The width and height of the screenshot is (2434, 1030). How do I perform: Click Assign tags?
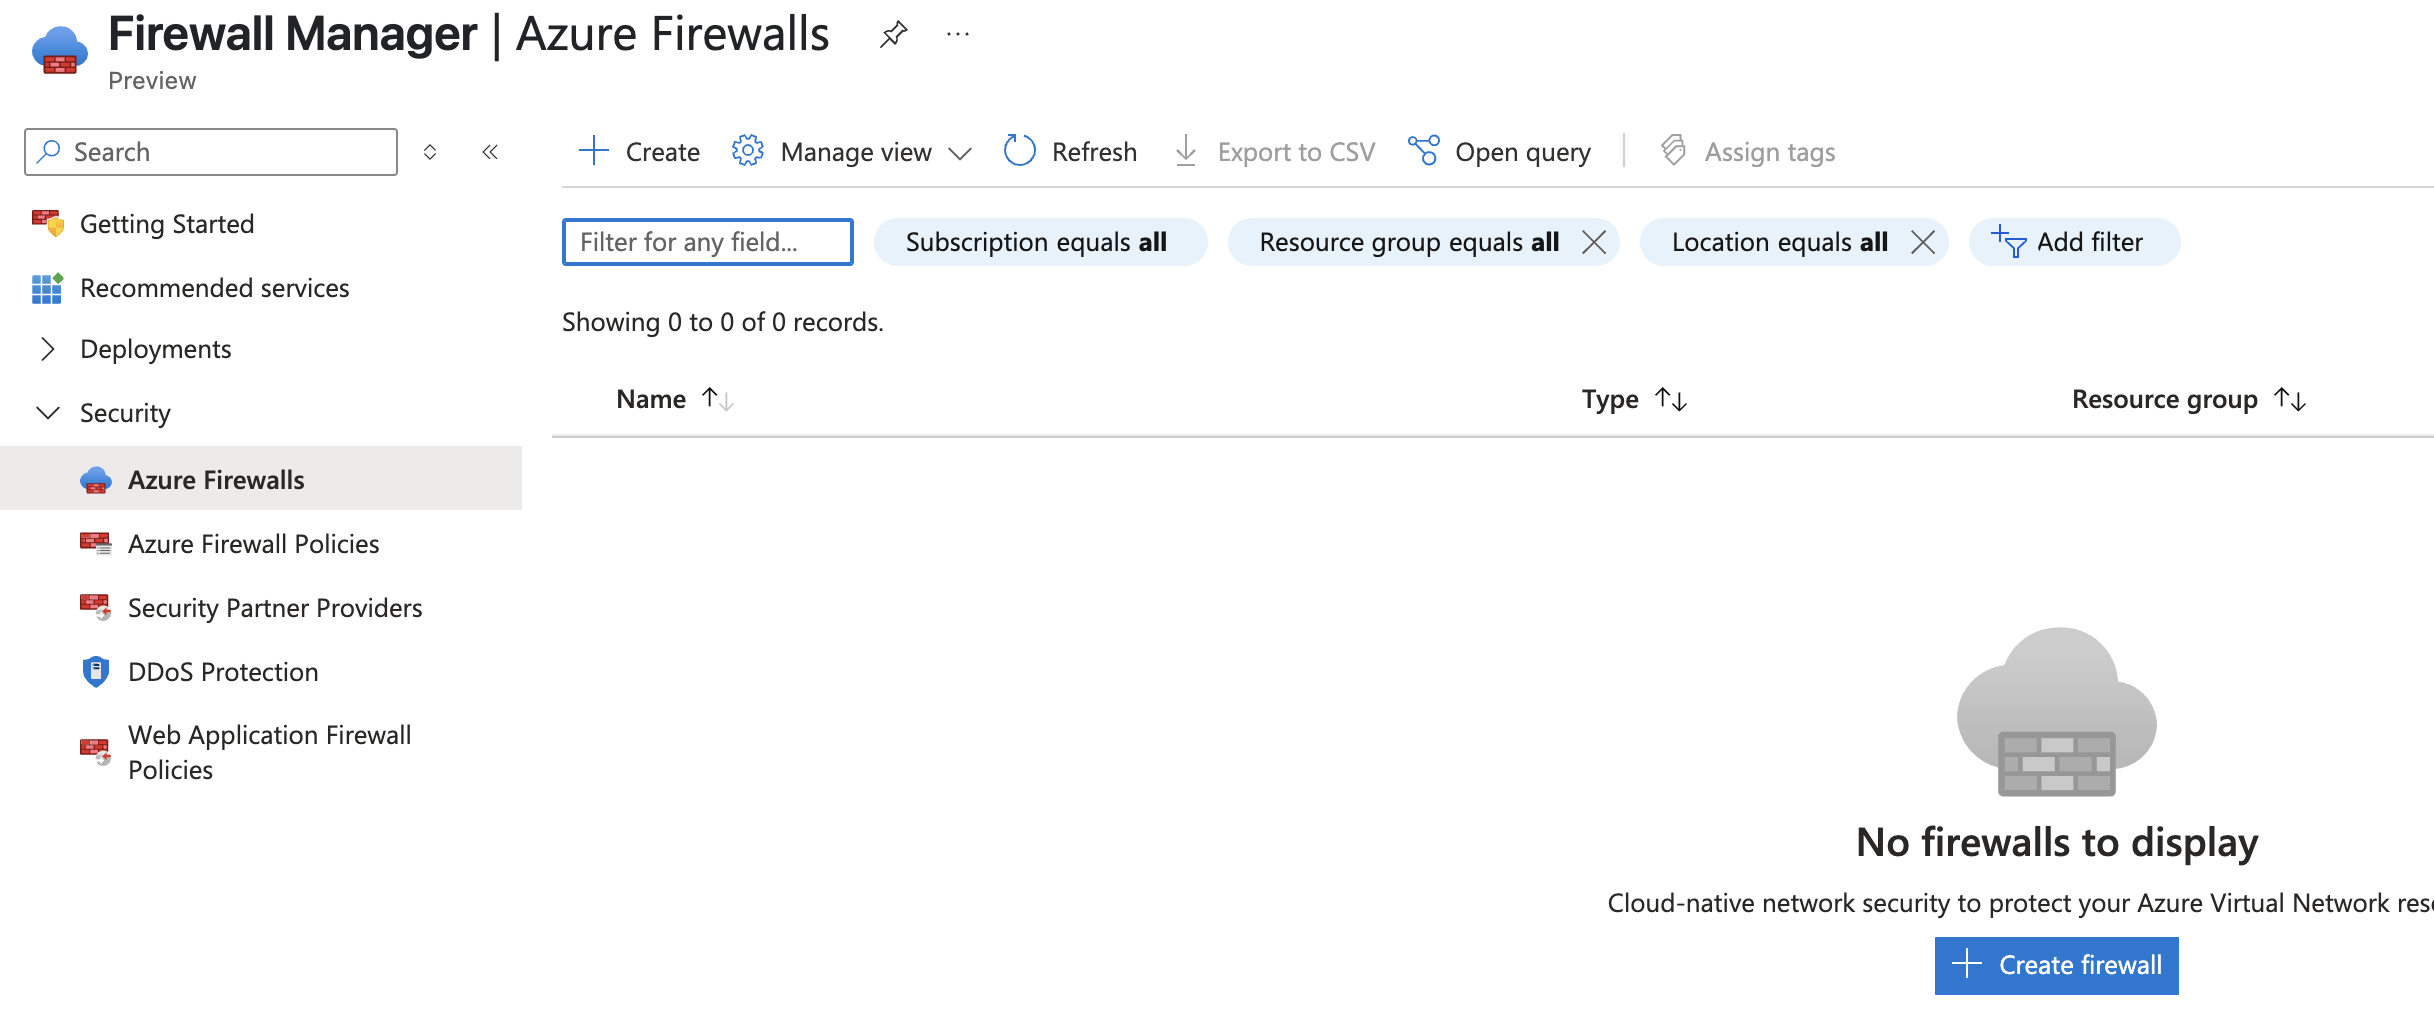click(1748, 151)
